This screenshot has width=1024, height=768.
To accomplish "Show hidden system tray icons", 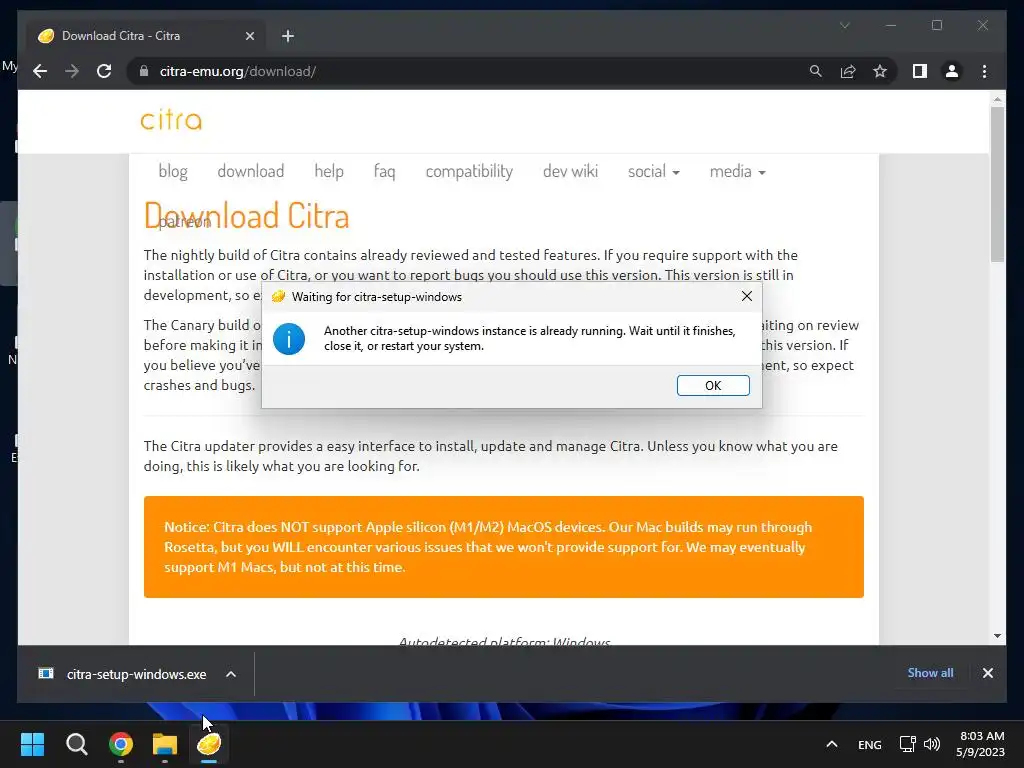I will (831, 744).
